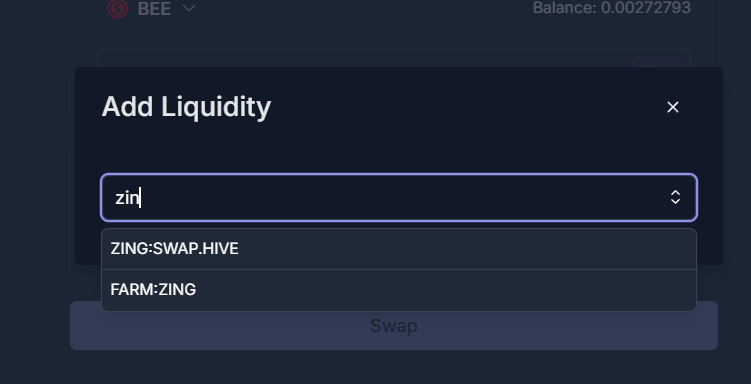This screenshot has width=751, height=384.
Task: Click the partially hidden max button above the dialog
Action: pos(657,62)
